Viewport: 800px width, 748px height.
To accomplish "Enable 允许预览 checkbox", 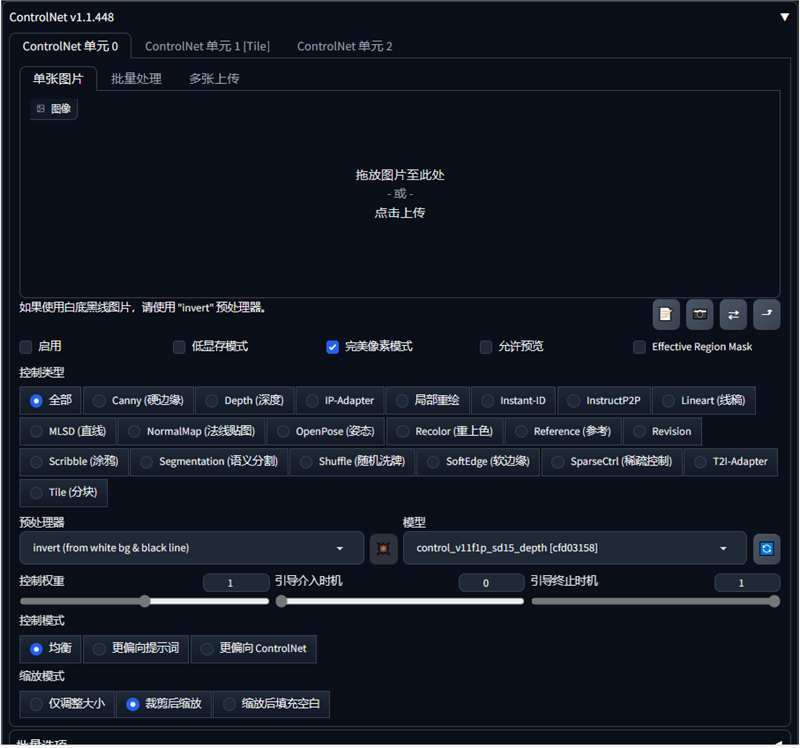I will click(x=485, y=347).
